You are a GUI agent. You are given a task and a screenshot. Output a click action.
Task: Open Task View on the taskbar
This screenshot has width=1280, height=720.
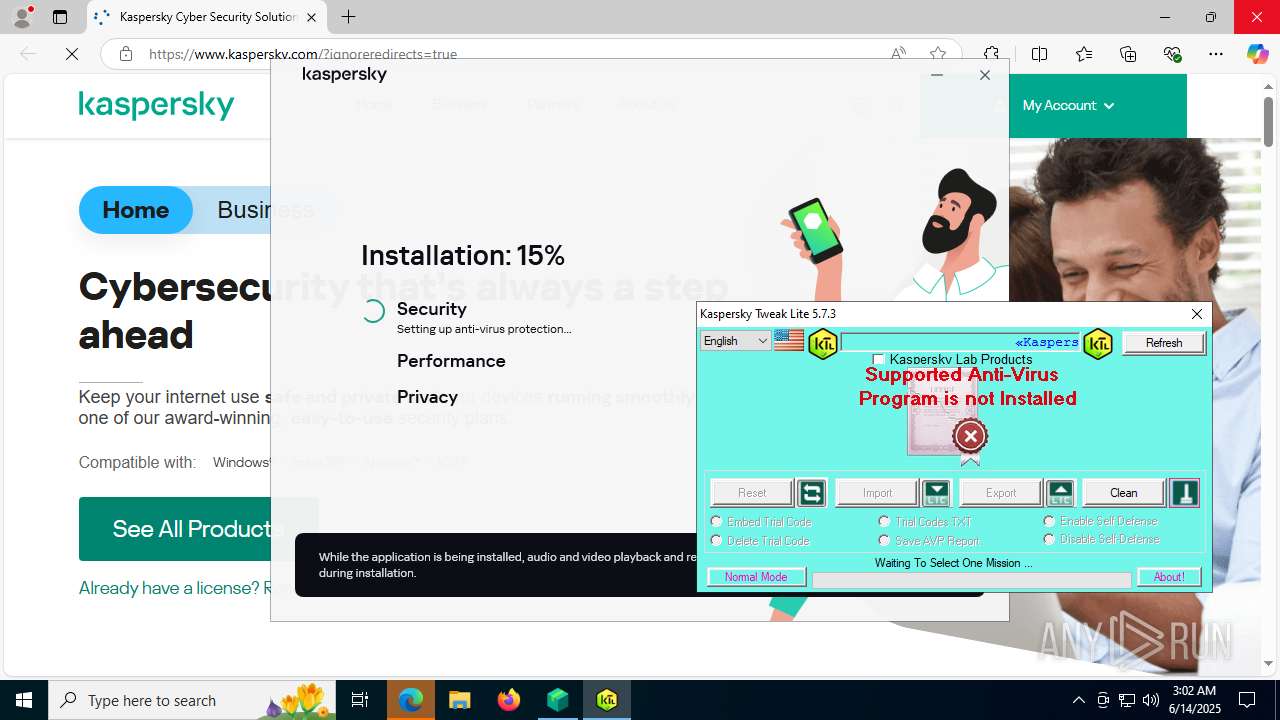pyautogui.click(x=360, y=700)
